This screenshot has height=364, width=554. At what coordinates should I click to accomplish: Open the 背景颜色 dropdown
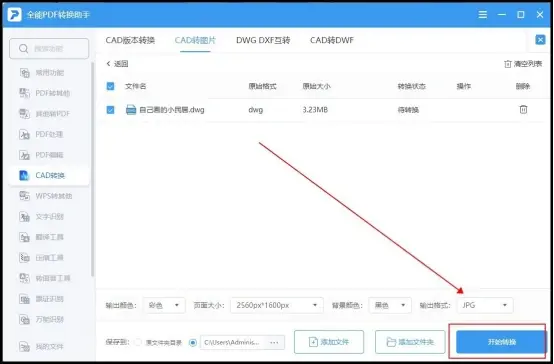pos(390,305)
